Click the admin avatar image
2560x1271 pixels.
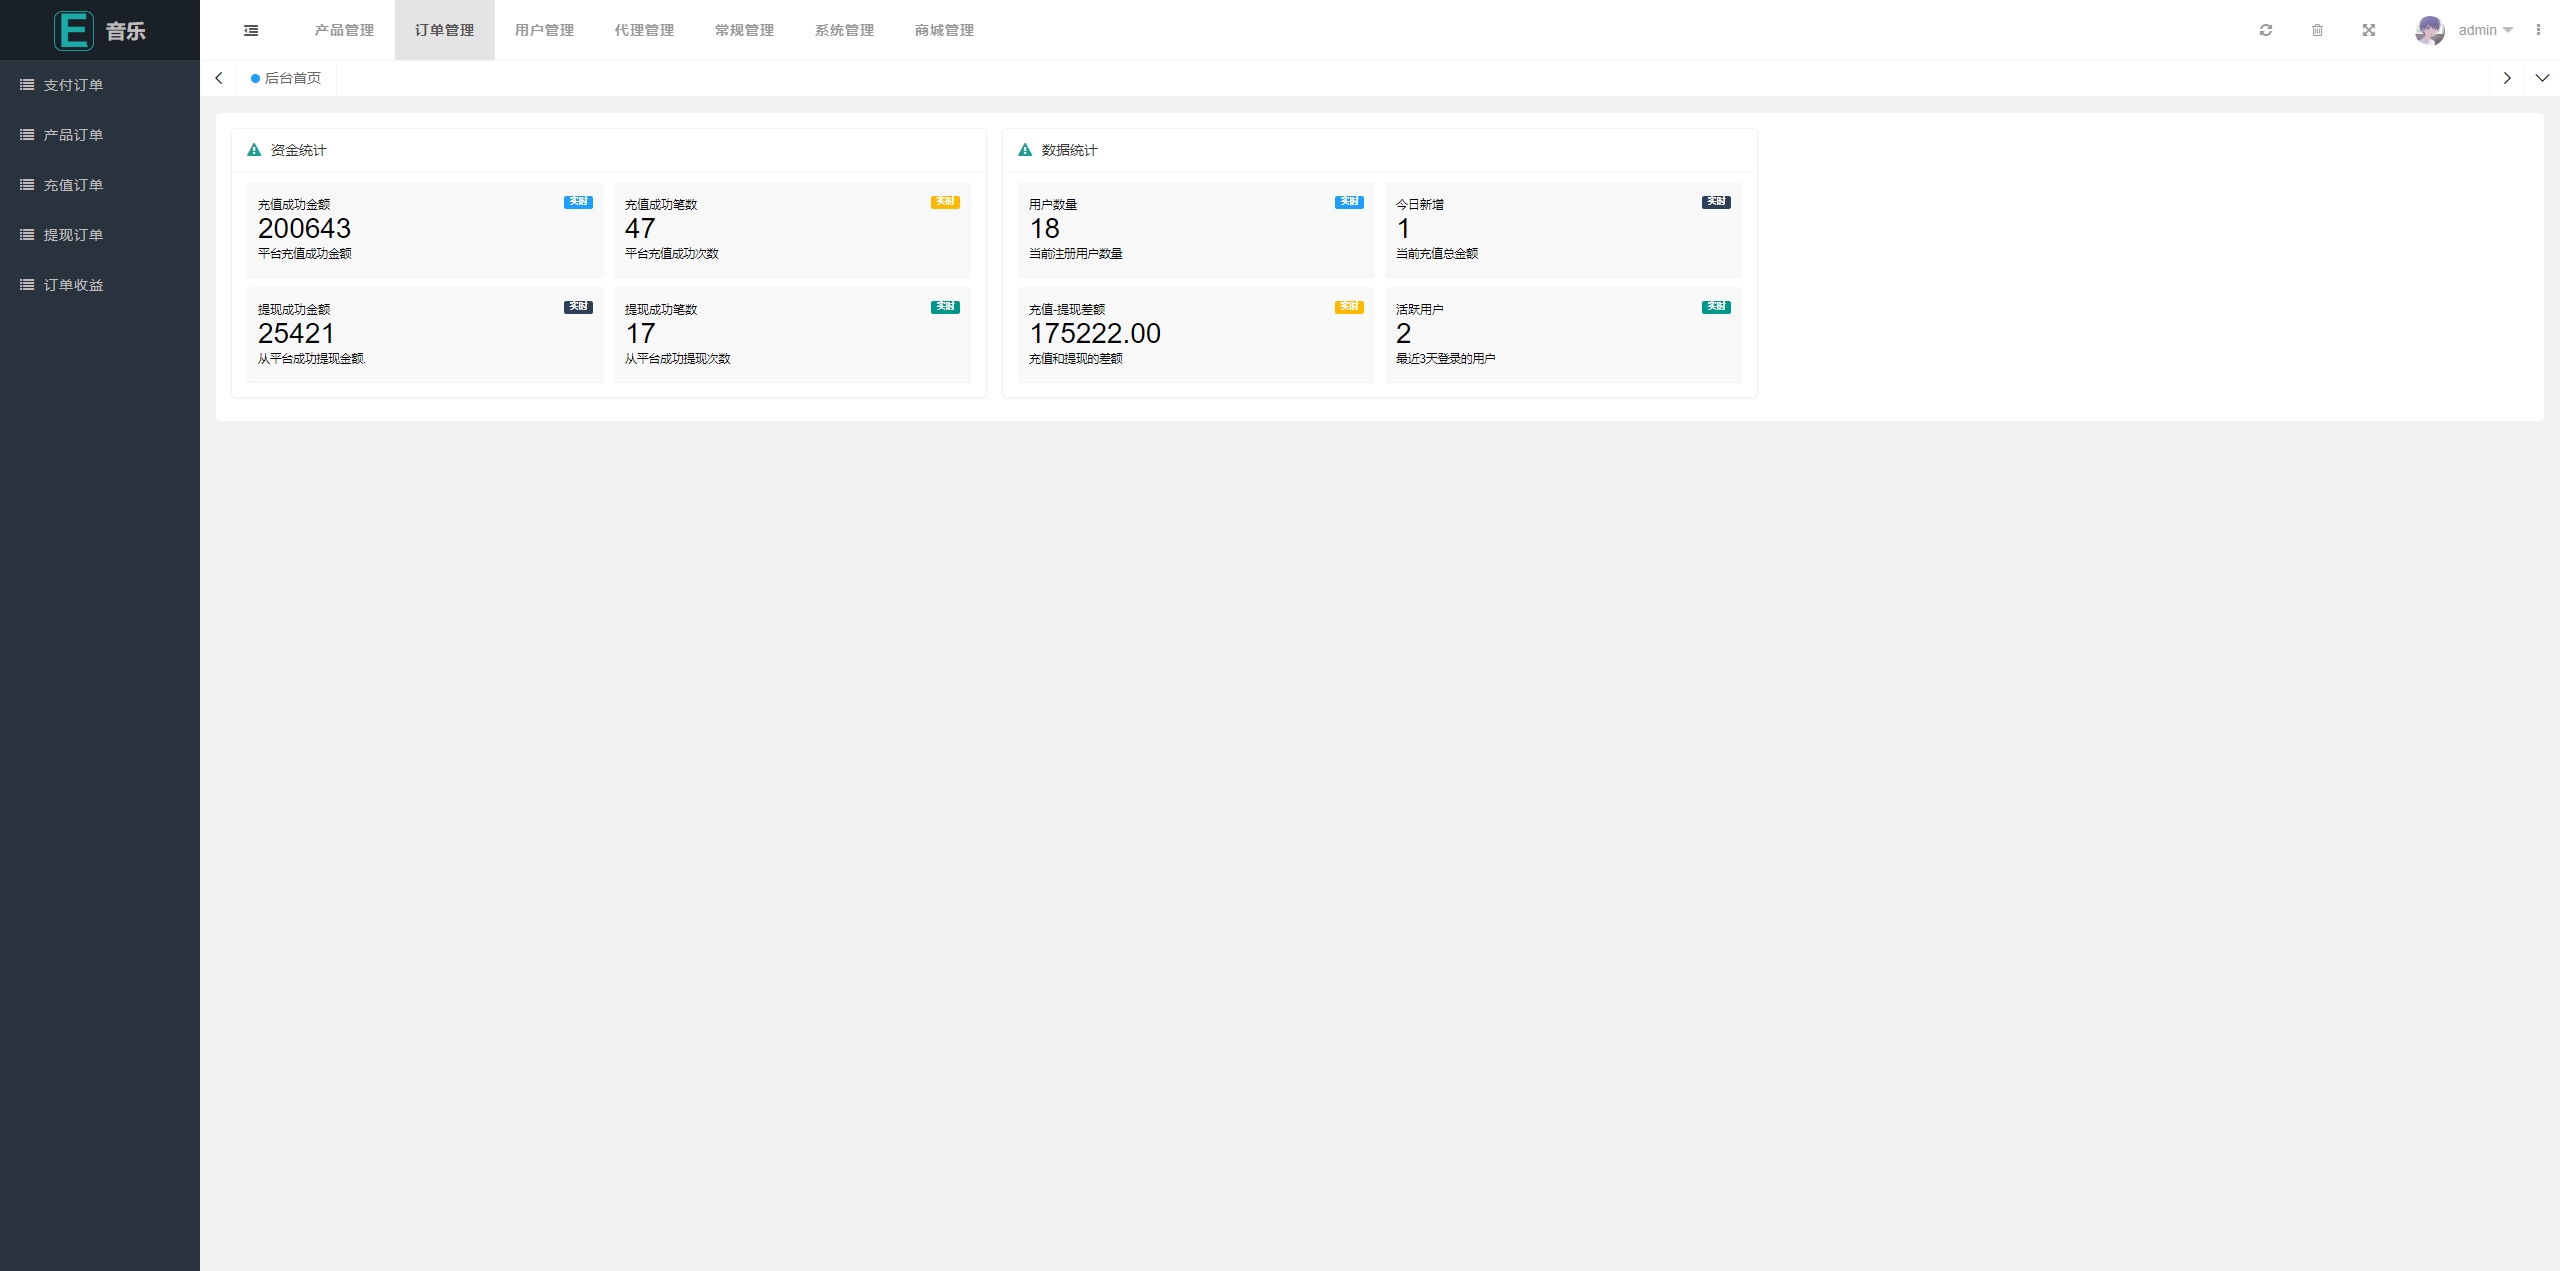[x=2430, y=30]
